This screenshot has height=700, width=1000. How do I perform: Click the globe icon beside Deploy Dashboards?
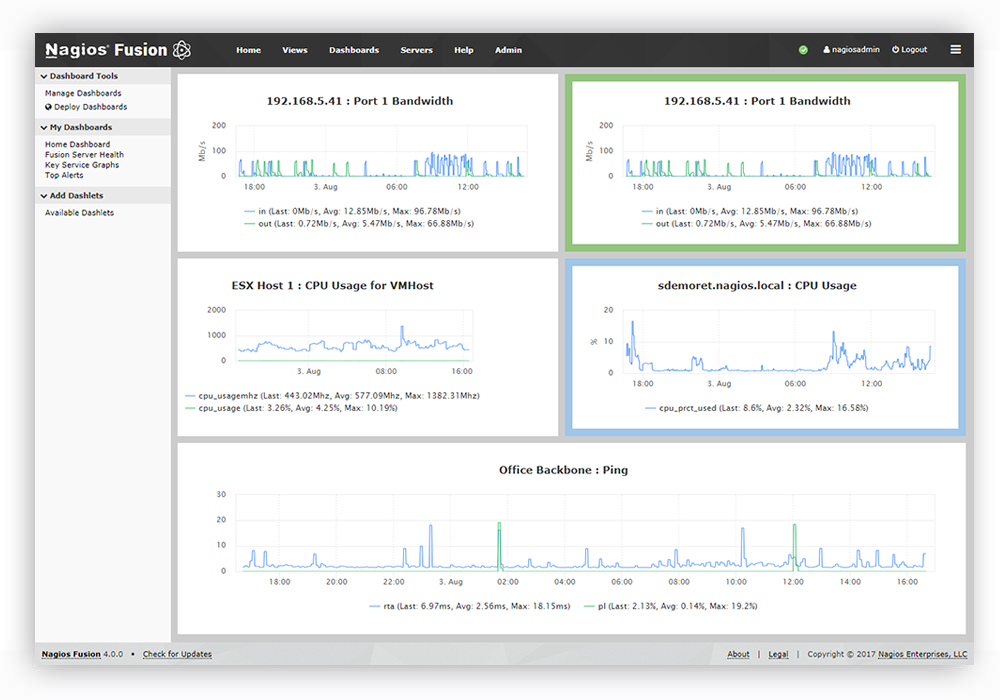tap(48, 107)
